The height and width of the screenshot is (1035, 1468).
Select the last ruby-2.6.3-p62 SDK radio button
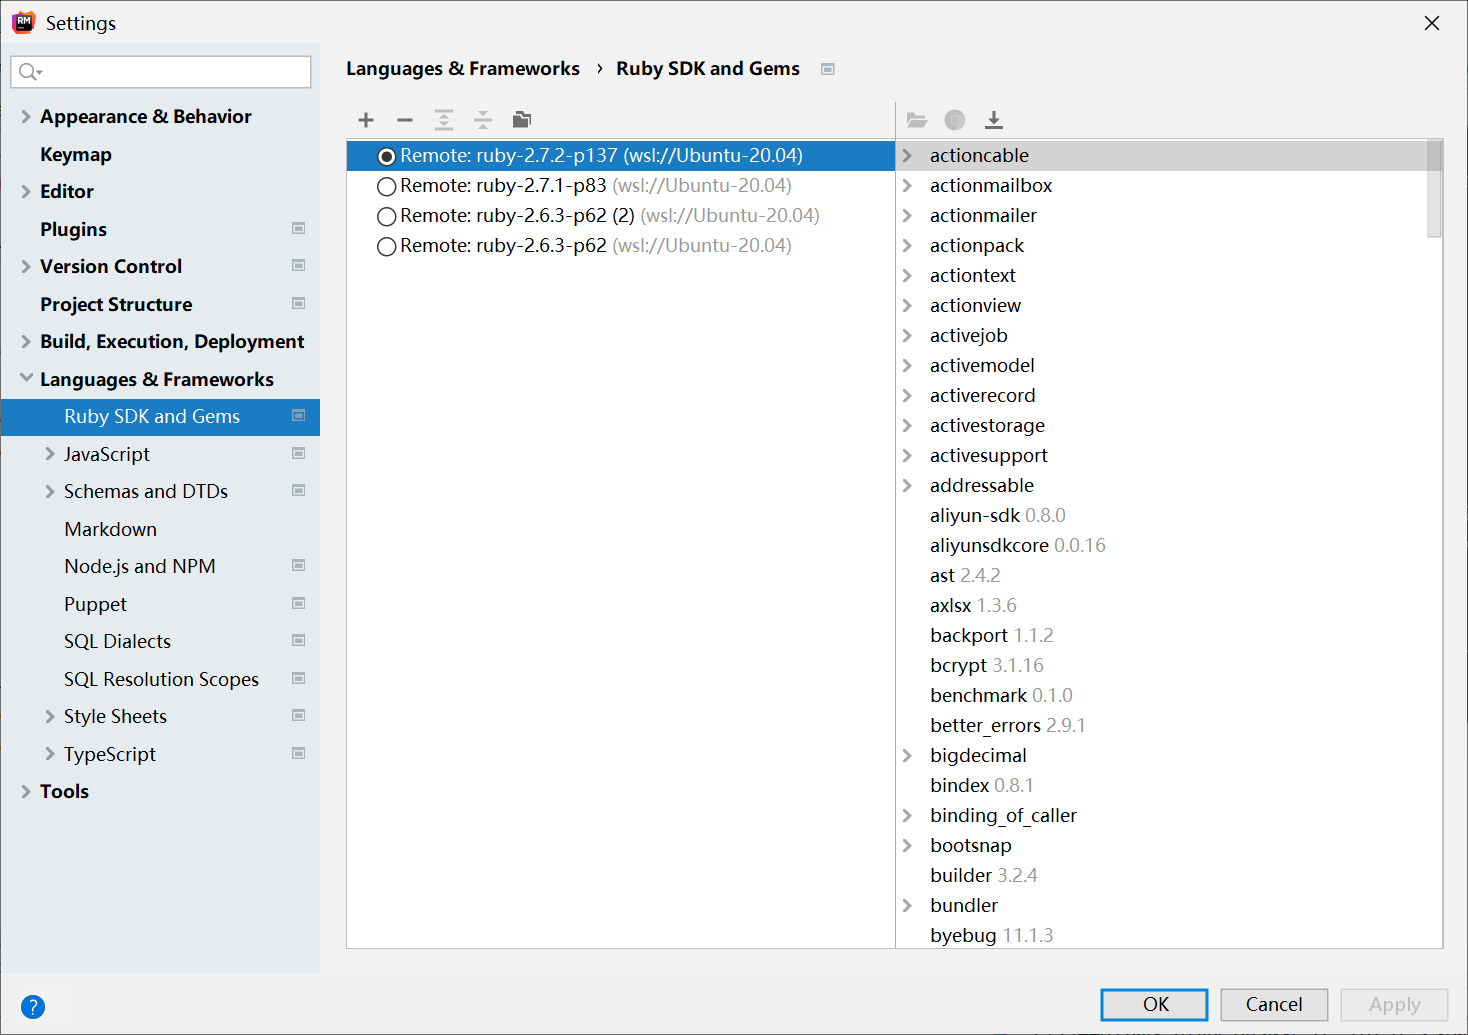387,247
